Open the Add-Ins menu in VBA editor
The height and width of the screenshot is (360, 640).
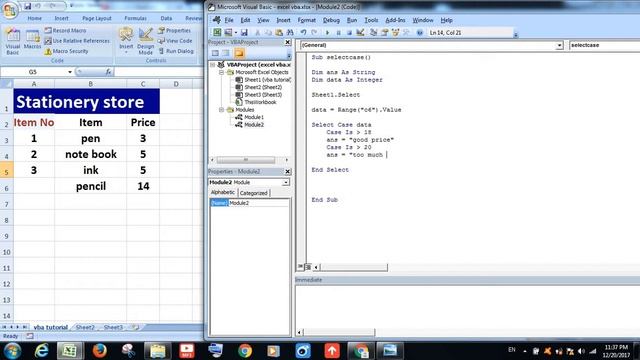point(395,20)
